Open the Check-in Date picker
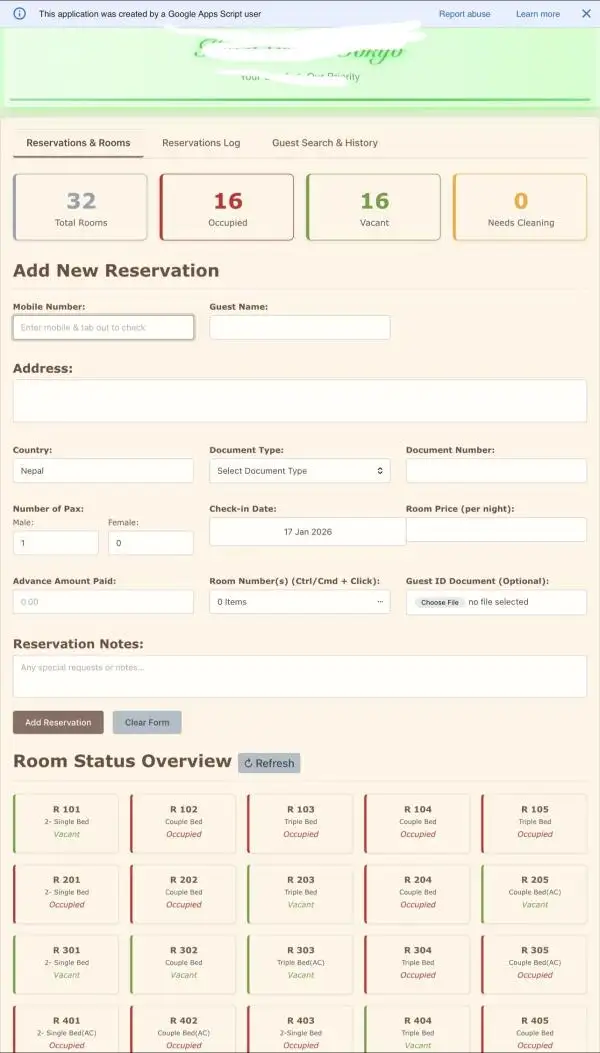Screen dimensions: 600x1053 click(307, 532)
